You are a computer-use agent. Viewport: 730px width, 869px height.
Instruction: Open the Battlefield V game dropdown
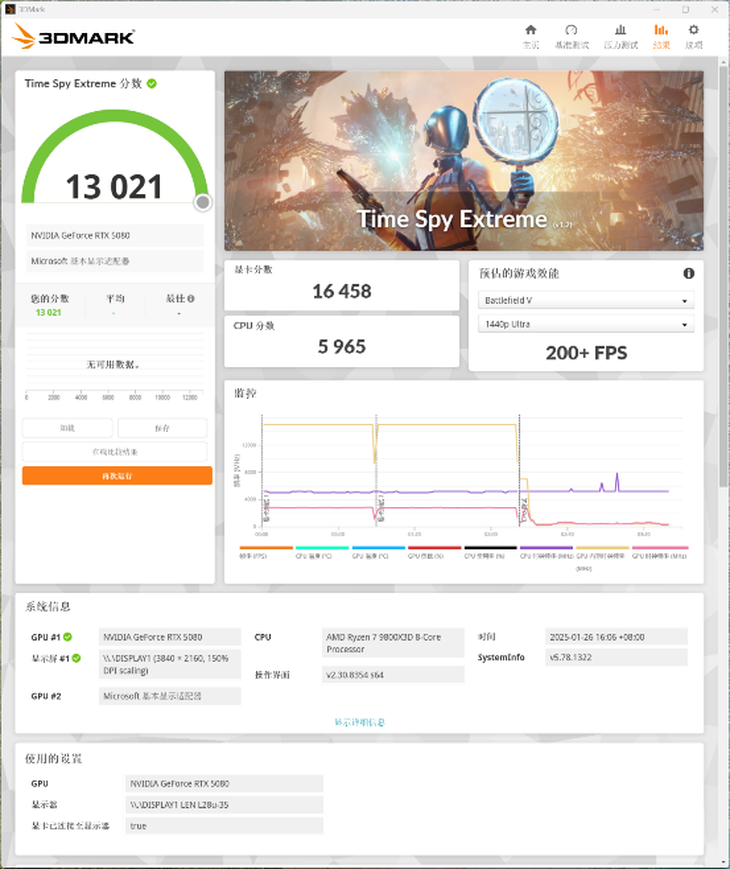[586, 300]
